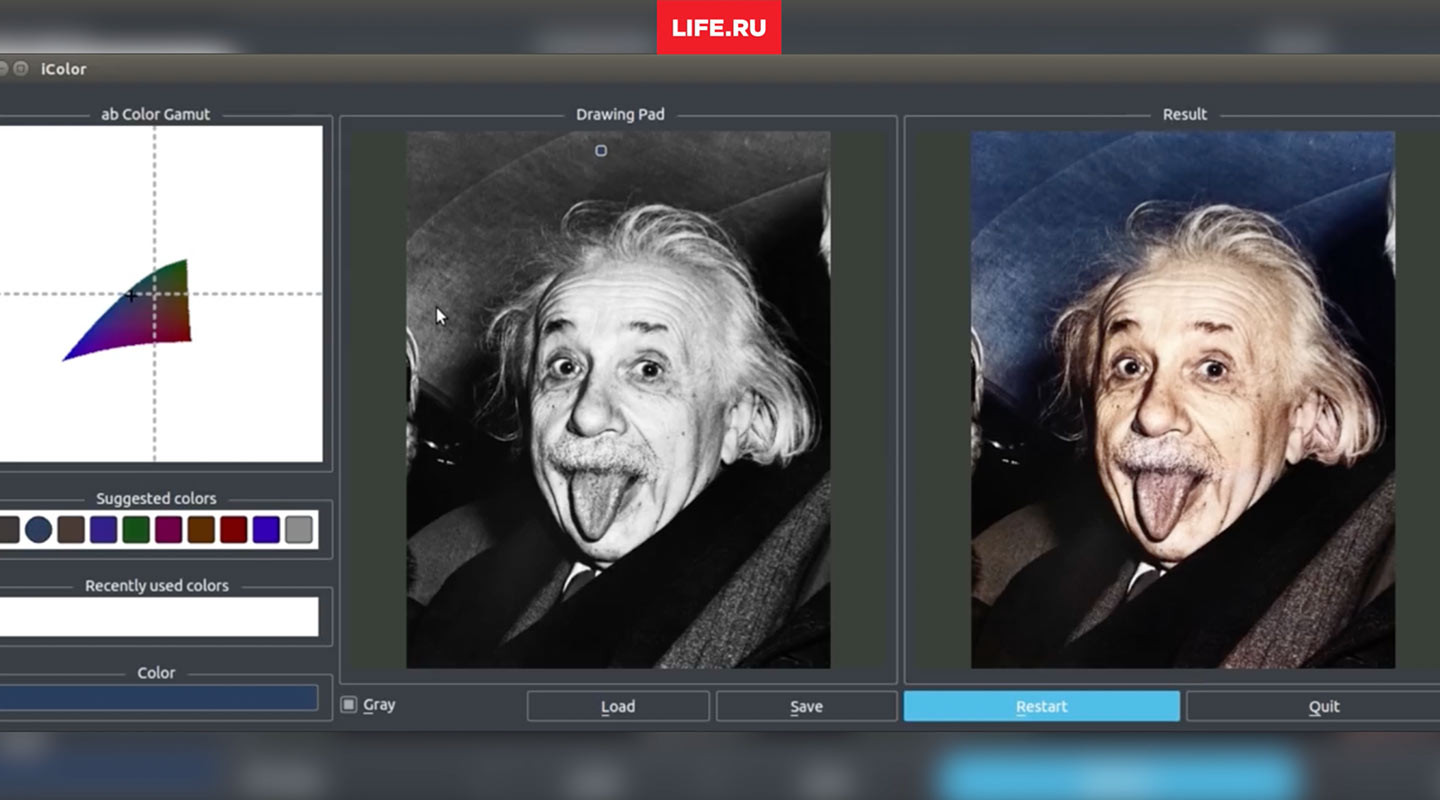Click the Load button
This screenshot has width=1440, height=800.
point(618,706)
